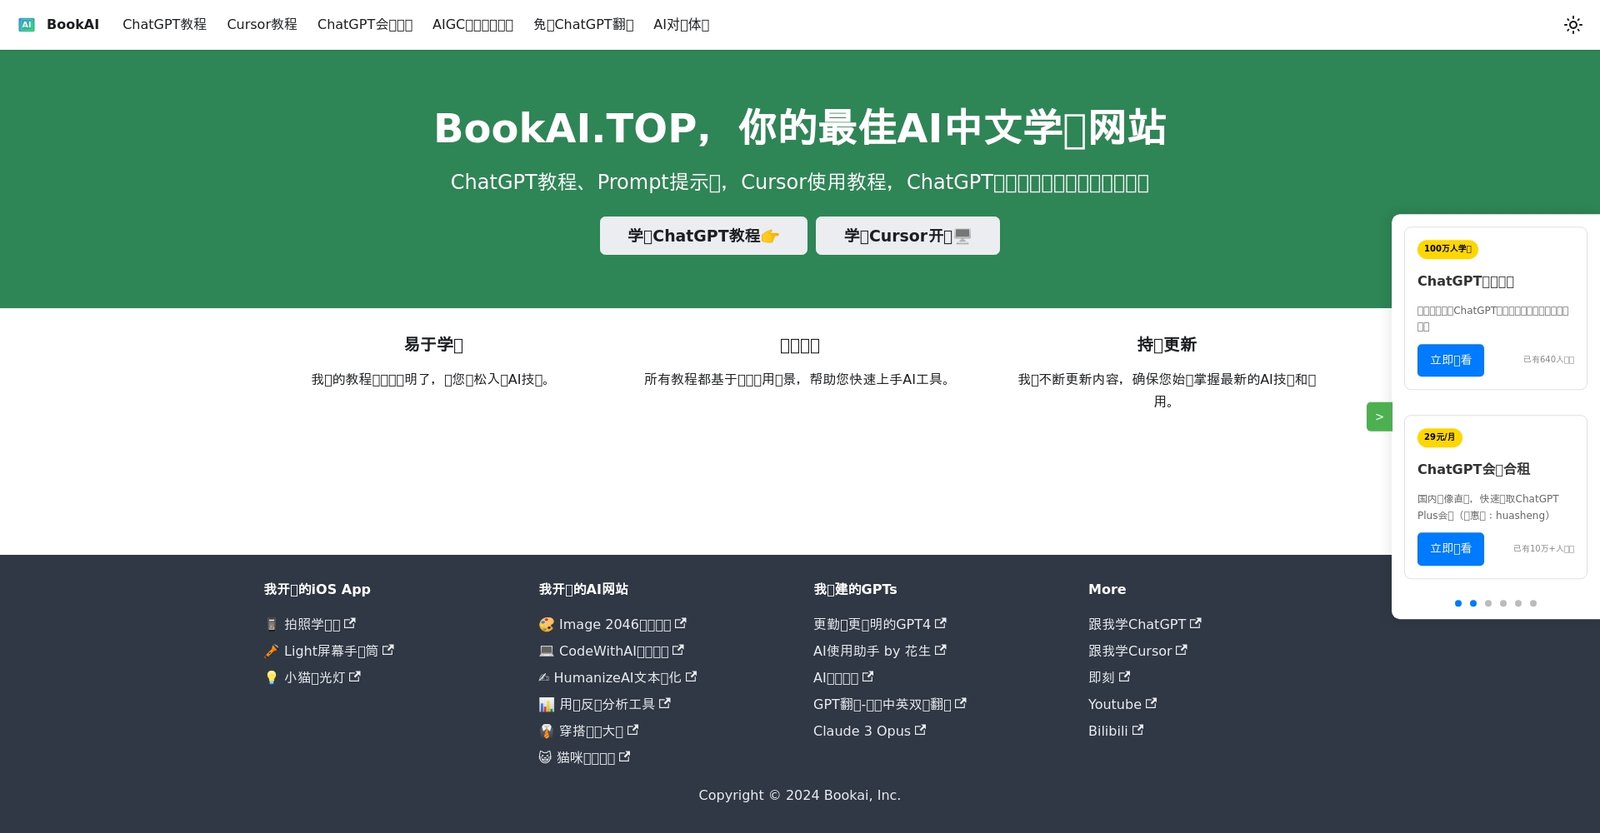Image resolution: width=1600 pixels, height=833 pixels.
Task: Click external-link icon after Youtube
Action: click(x=1151, y=704)
